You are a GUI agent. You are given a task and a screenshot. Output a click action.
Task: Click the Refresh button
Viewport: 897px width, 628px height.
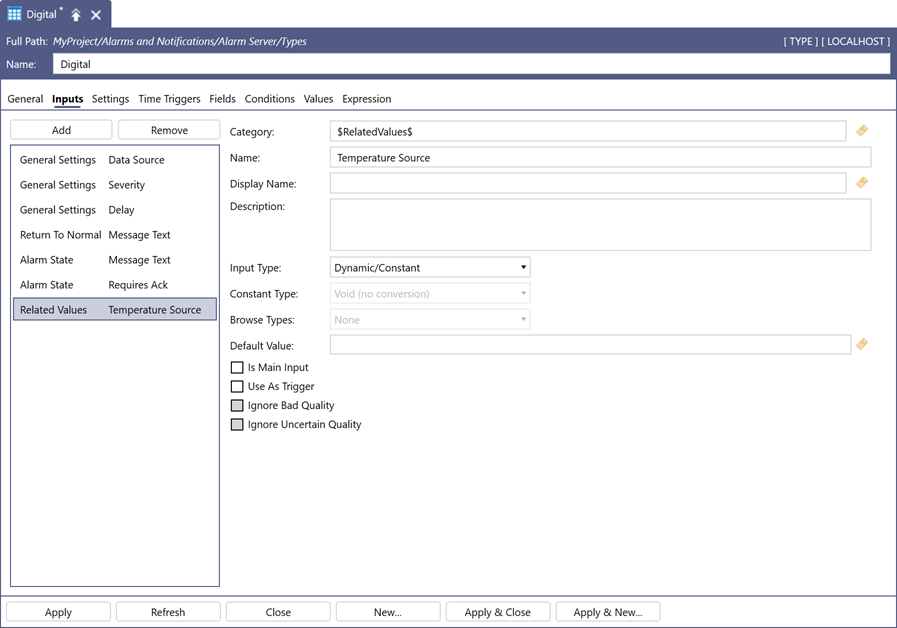(168, 612)
